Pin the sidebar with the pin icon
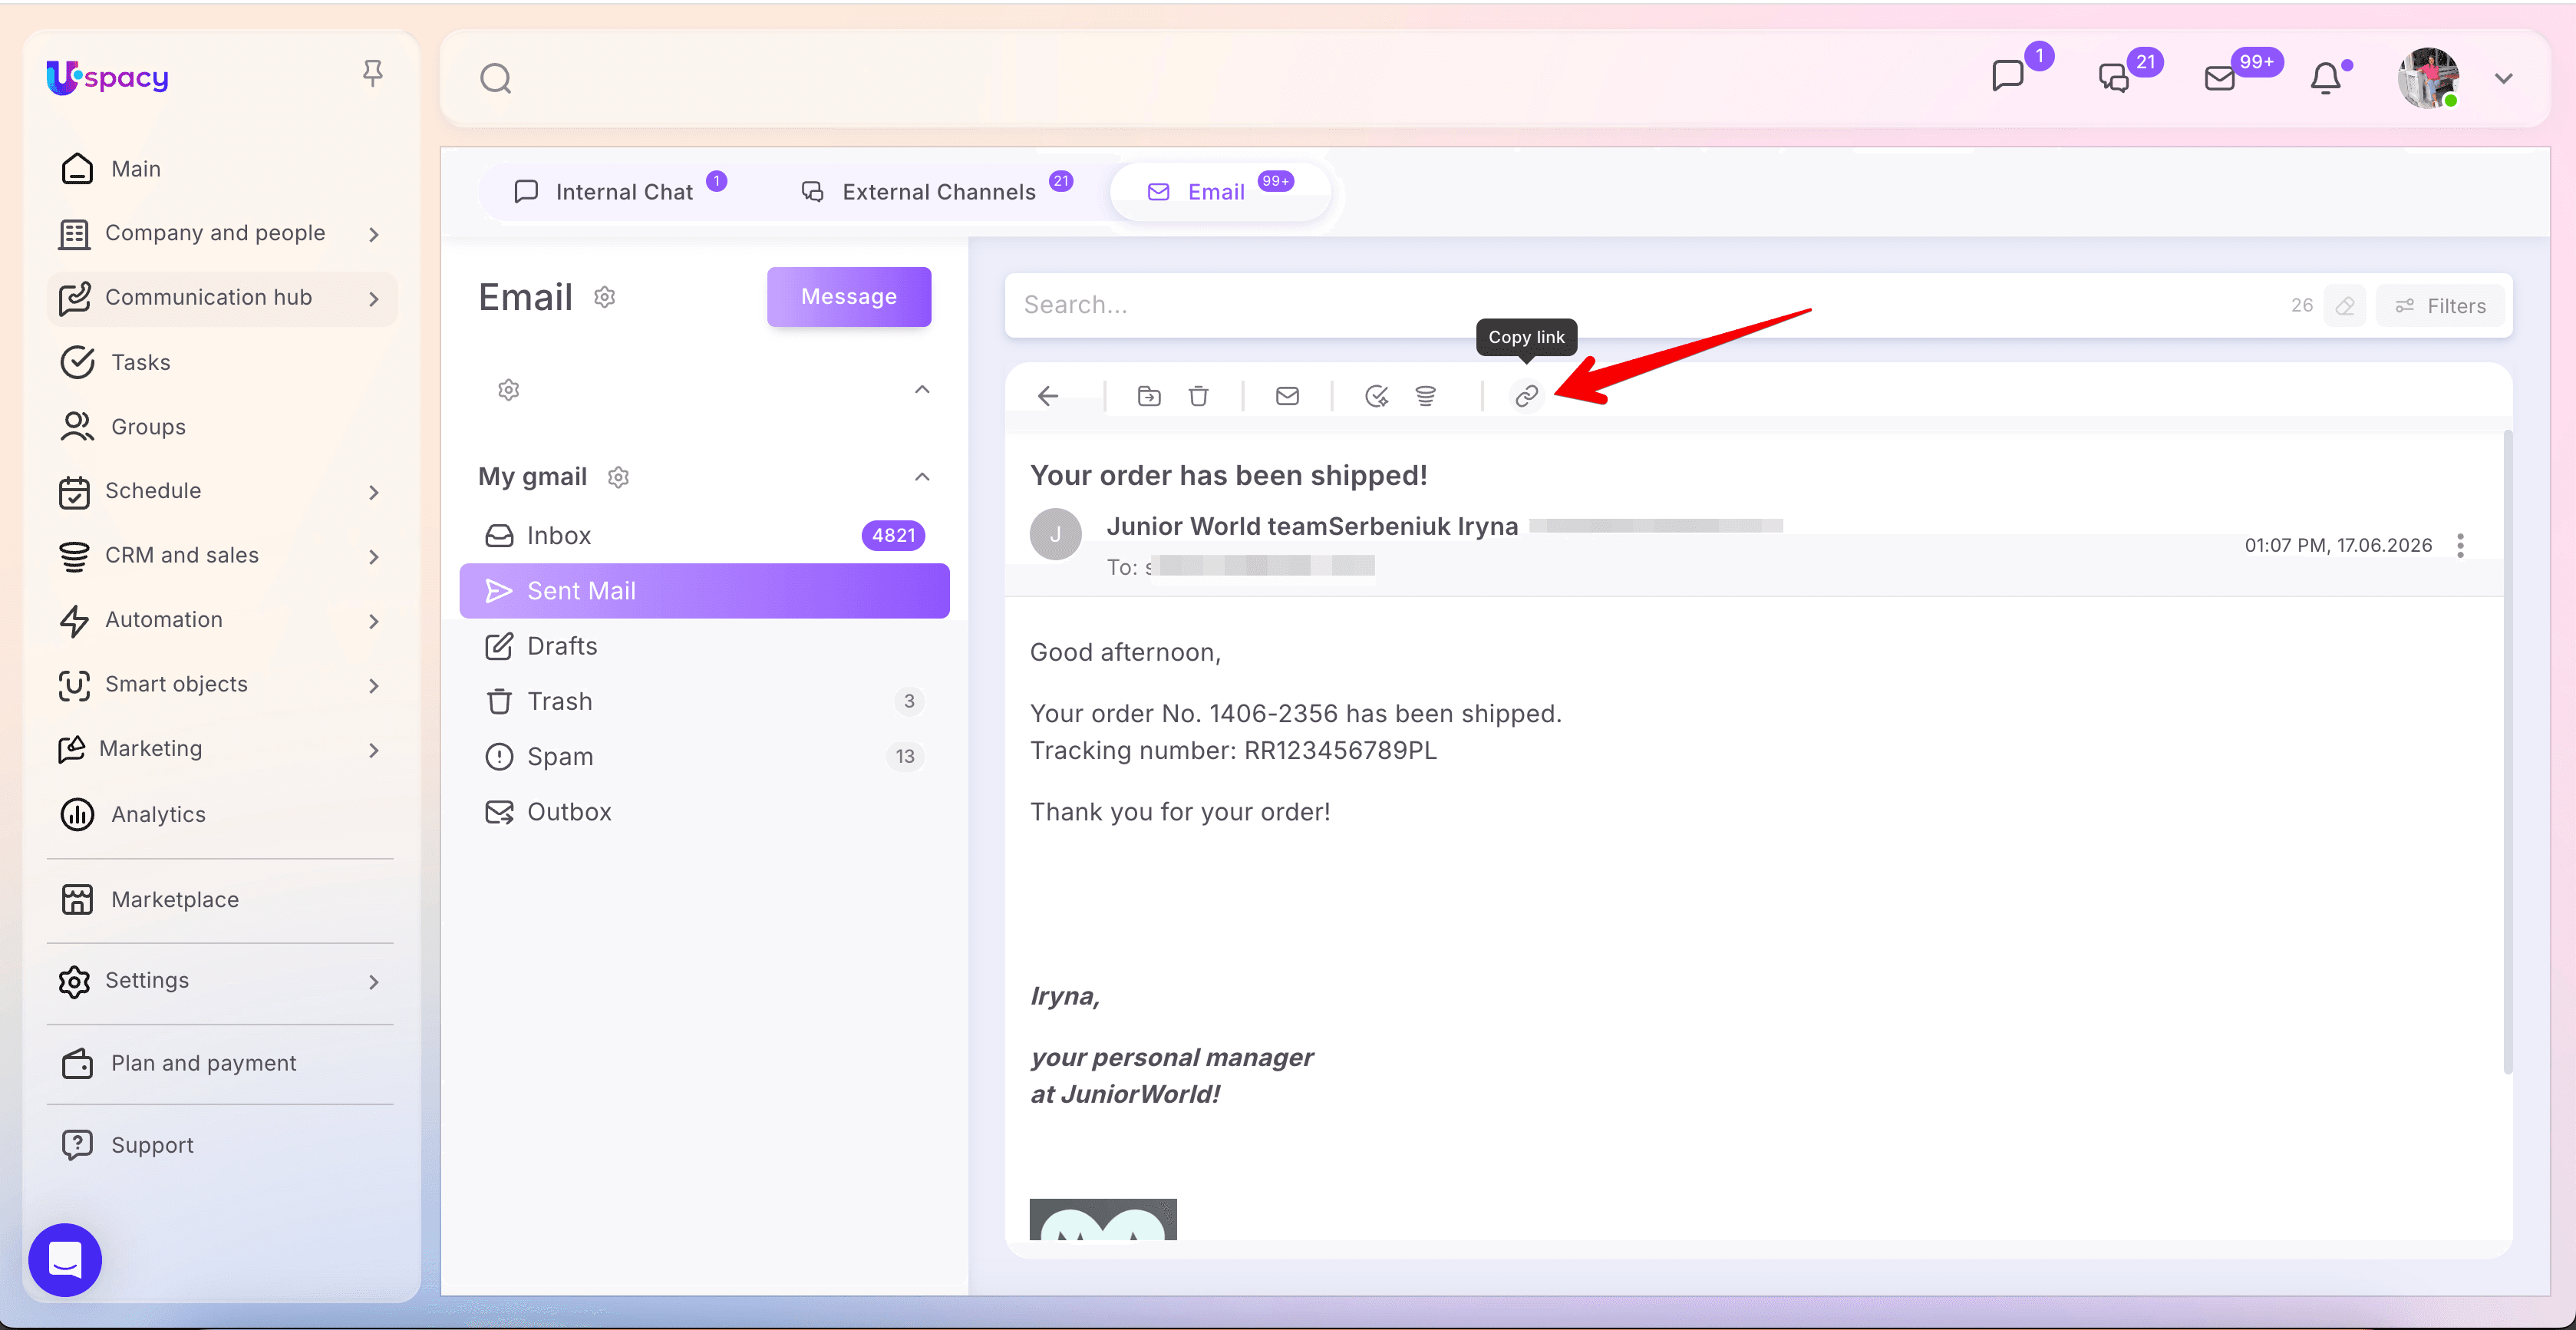Image resolution: width=2576 pixels, height=1330 pixels. pos(372,73)
